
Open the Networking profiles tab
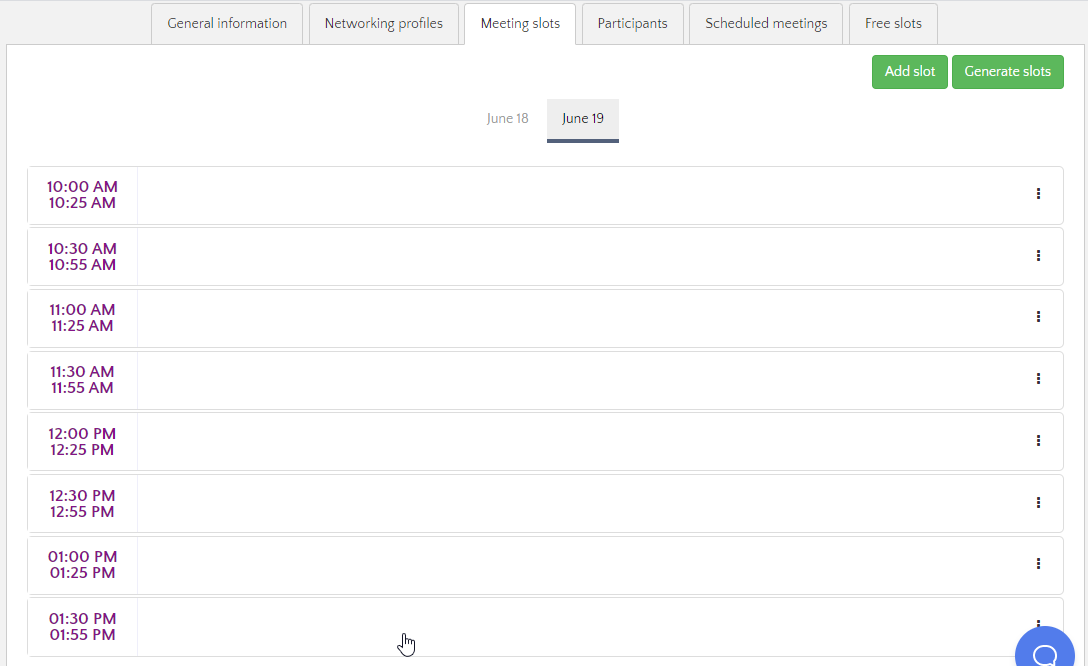[383, 24]
